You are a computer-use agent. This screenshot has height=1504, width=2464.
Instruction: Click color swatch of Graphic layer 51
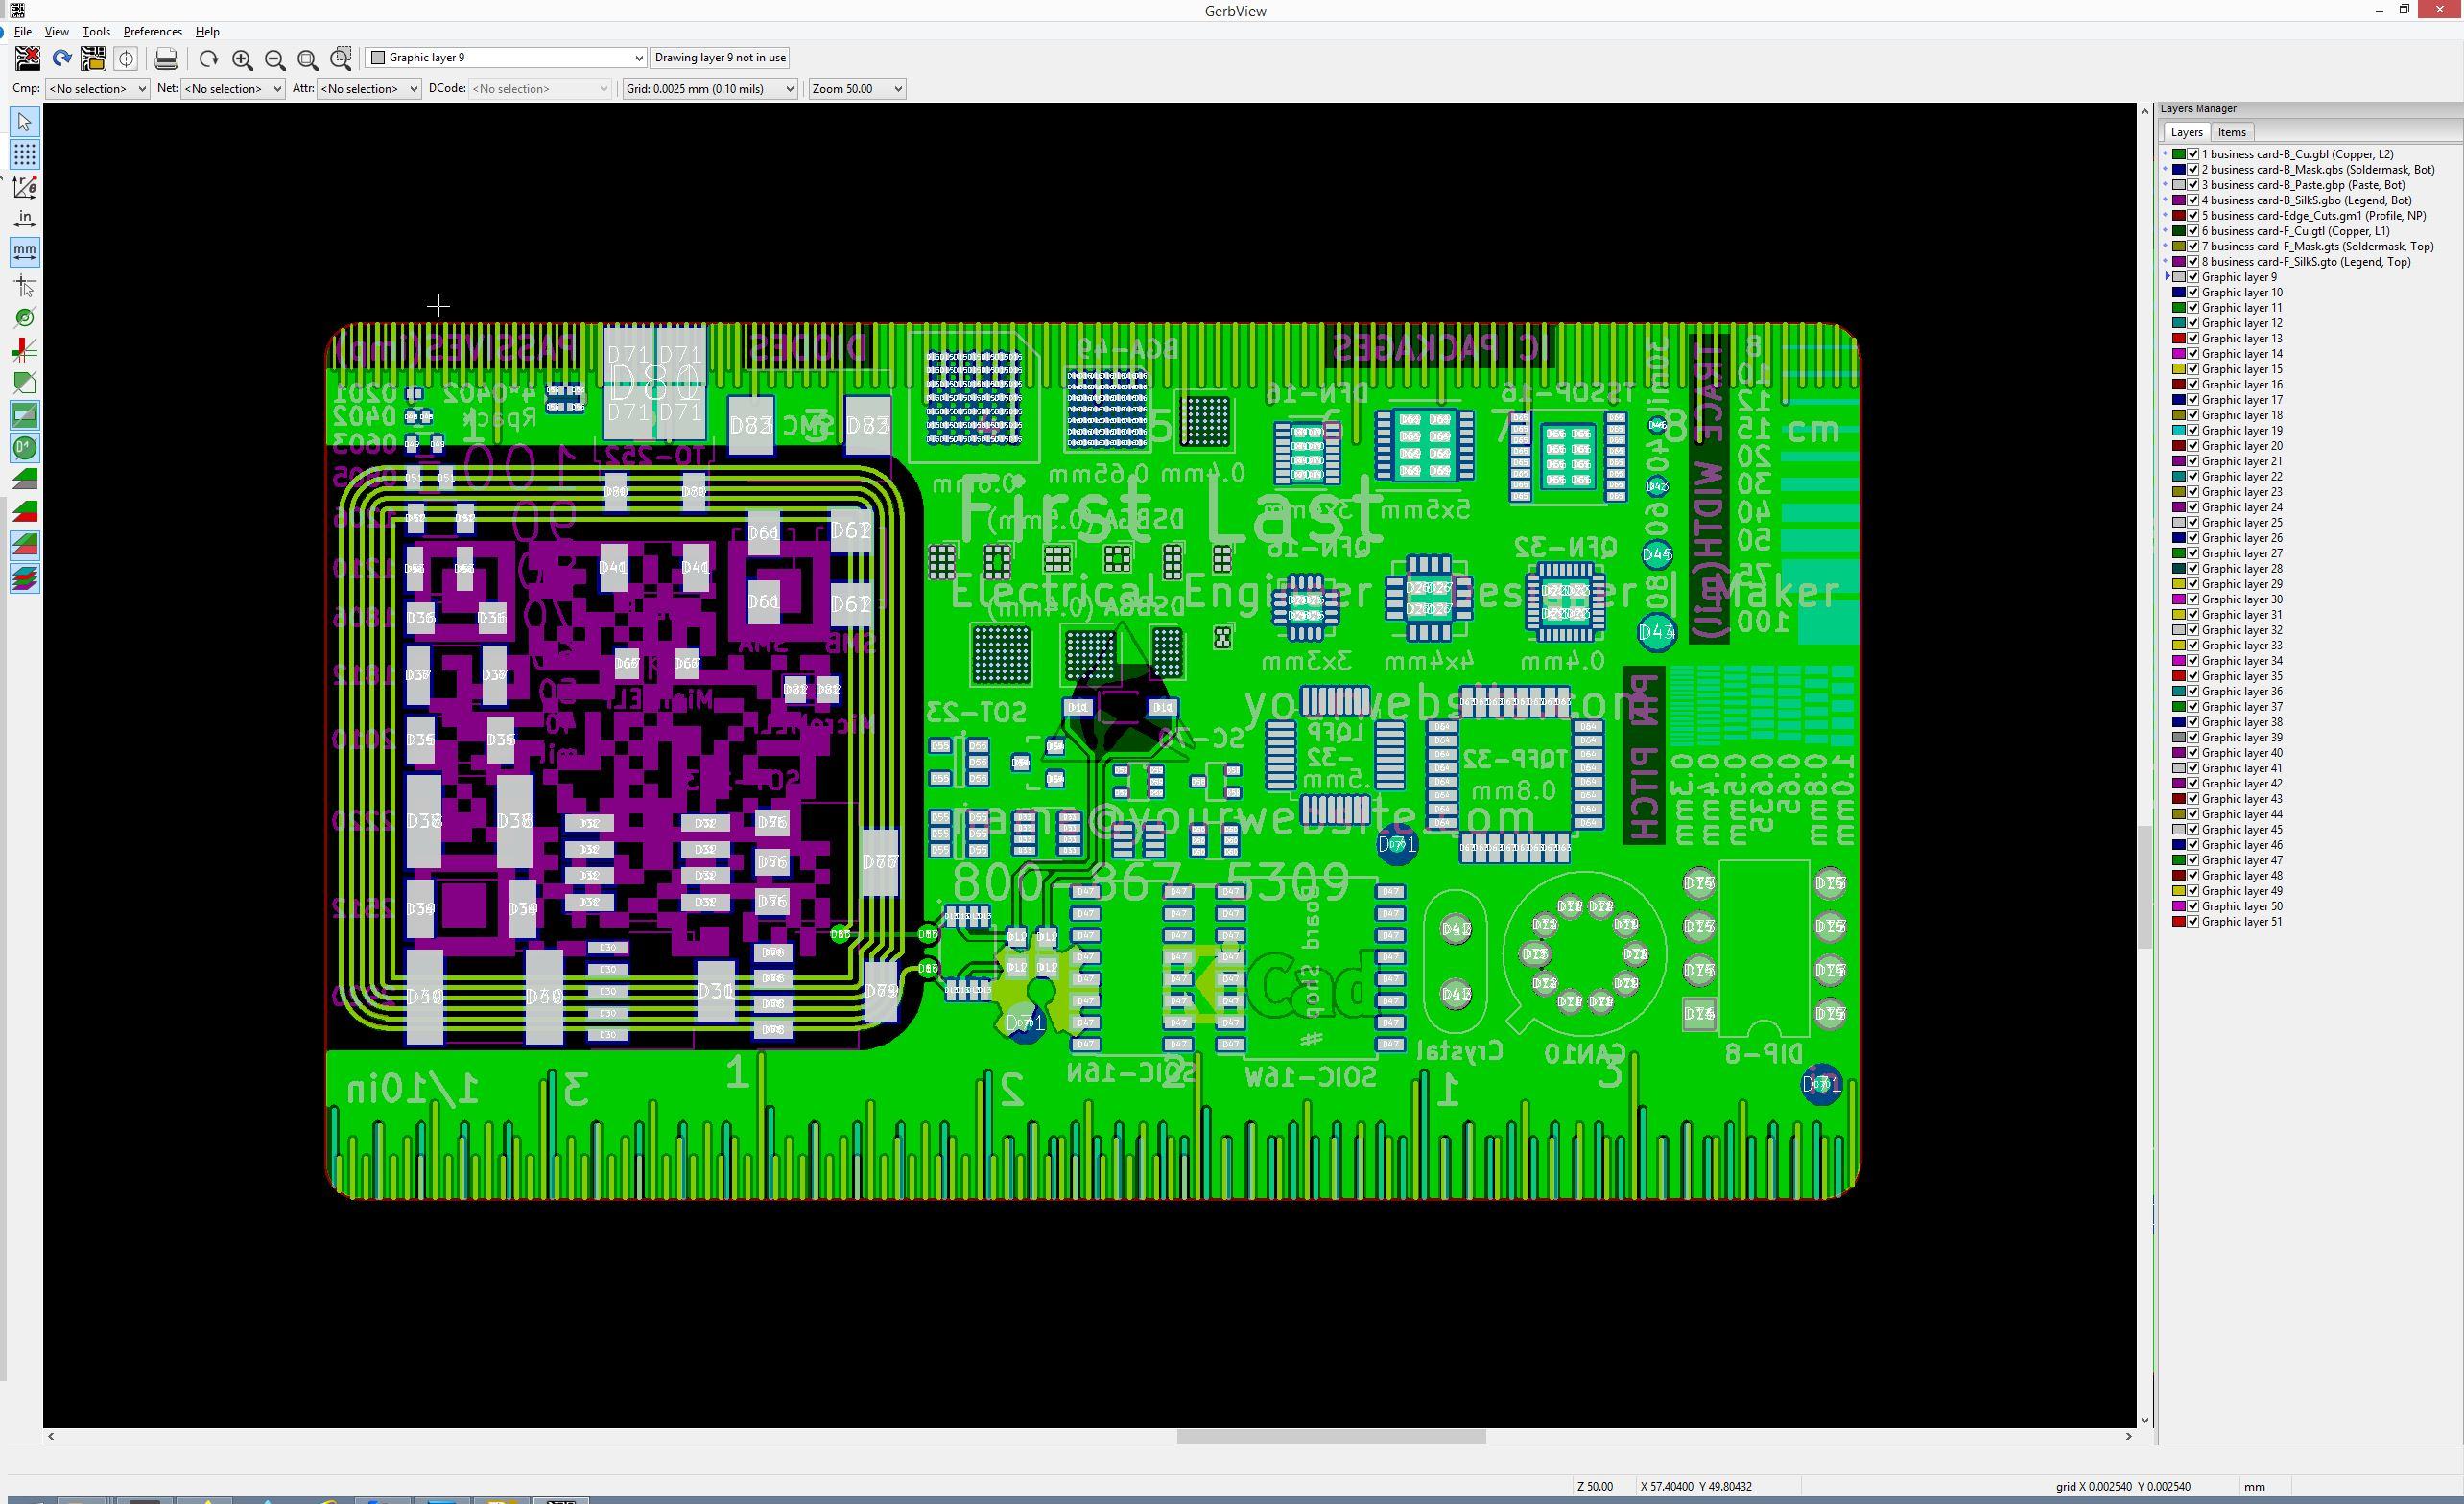tap(2179, 922)
